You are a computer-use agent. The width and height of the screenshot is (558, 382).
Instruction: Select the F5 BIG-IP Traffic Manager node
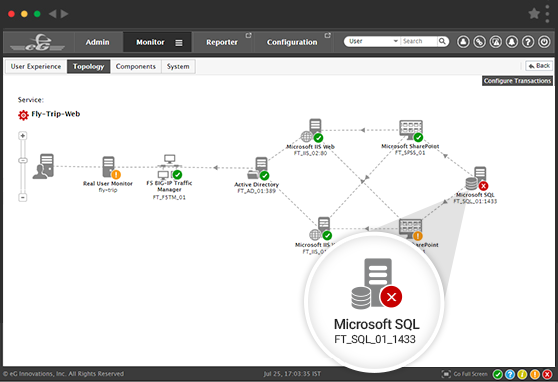pos(169,177)
